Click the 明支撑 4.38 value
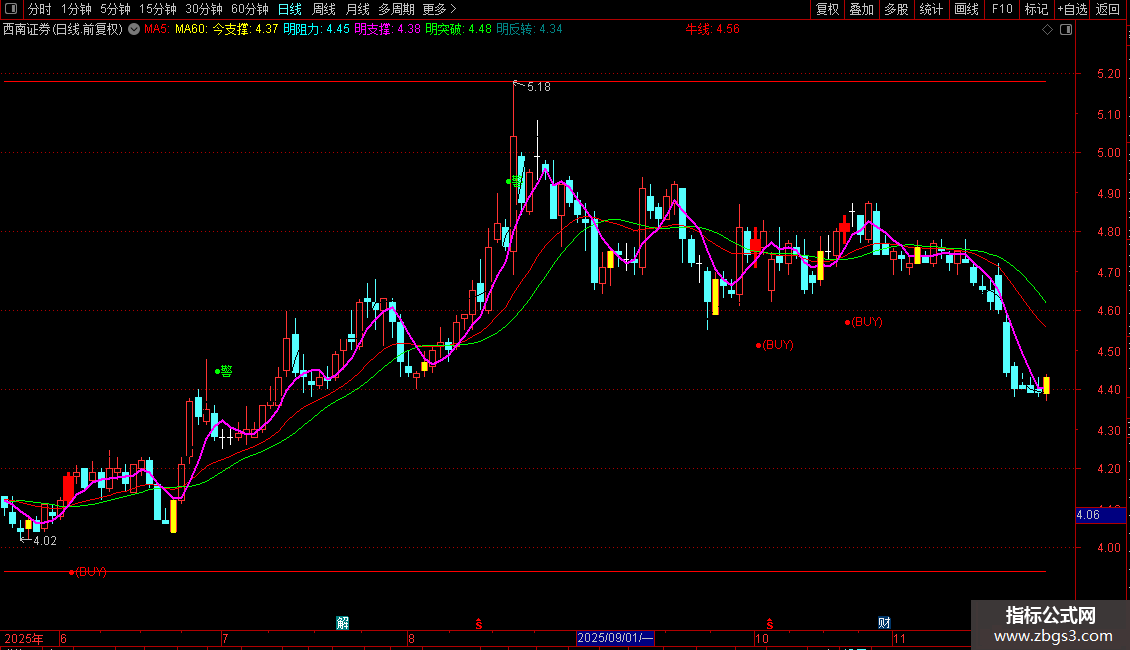Viewport: 1130px width, 650px height. point(388,29)
